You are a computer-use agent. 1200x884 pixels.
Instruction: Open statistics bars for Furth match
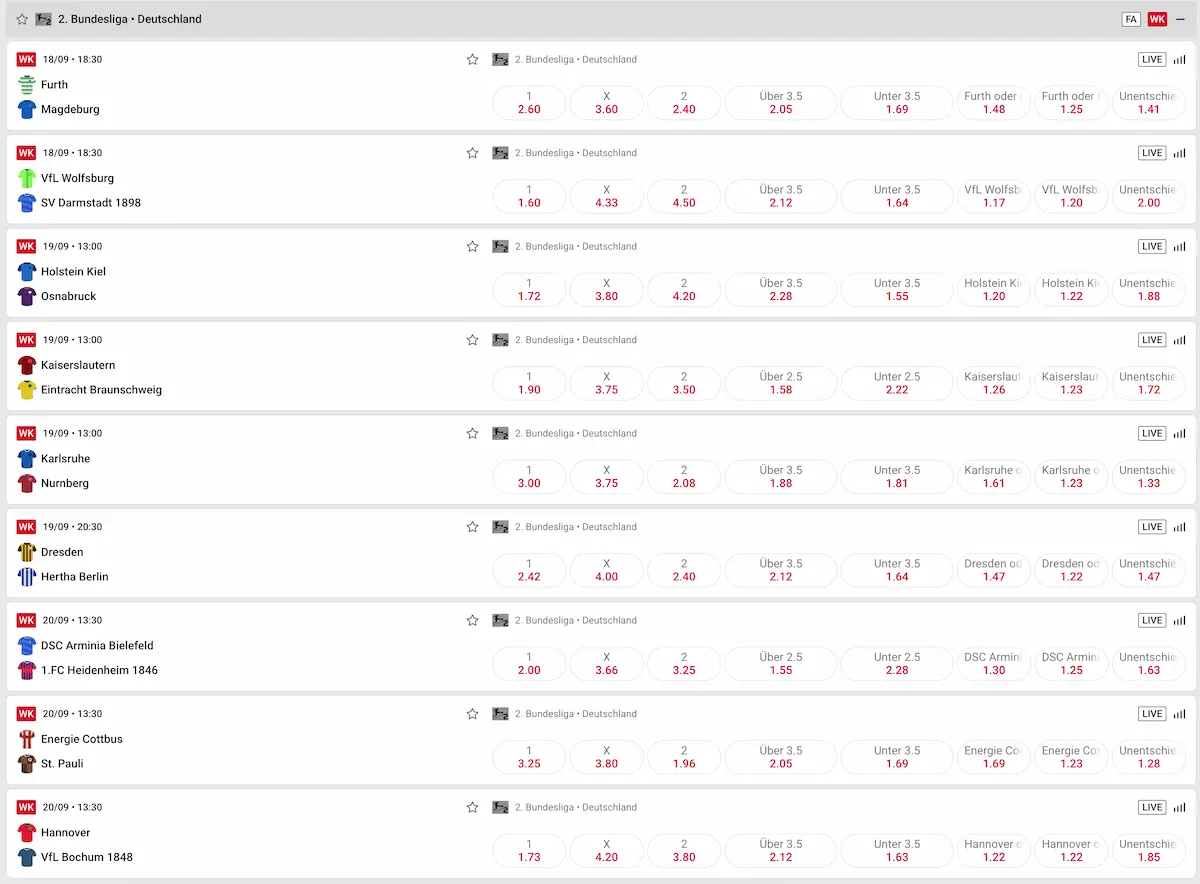[1179, 60]
